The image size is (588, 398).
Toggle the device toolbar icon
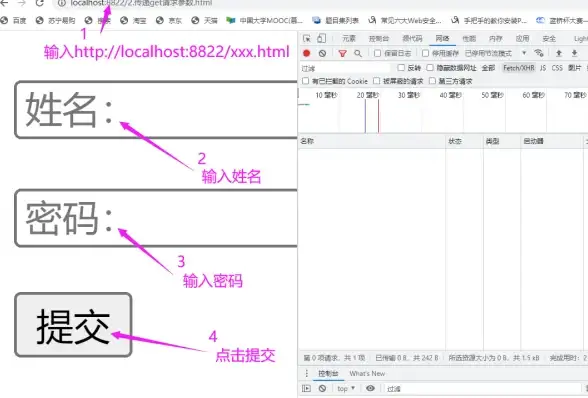point(321,38)
